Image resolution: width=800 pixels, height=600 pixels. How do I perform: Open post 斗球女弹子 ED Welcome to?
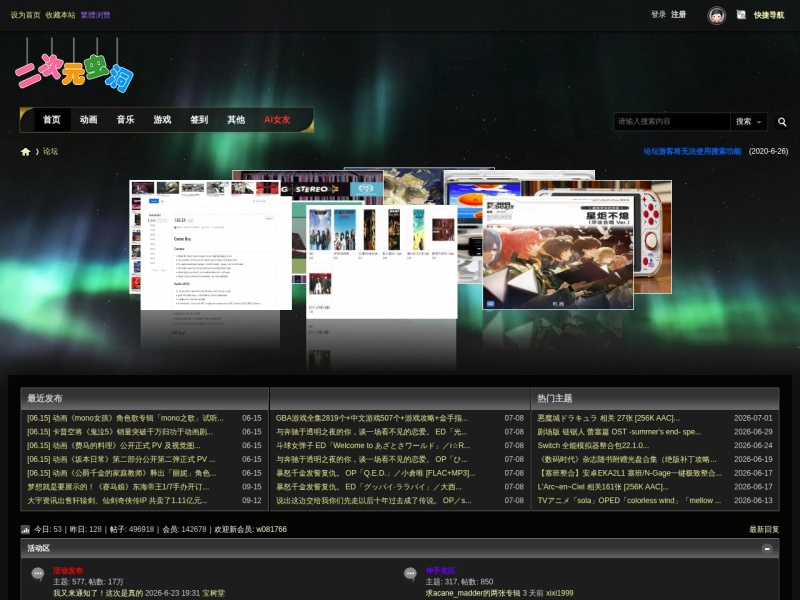pos(373,445)
